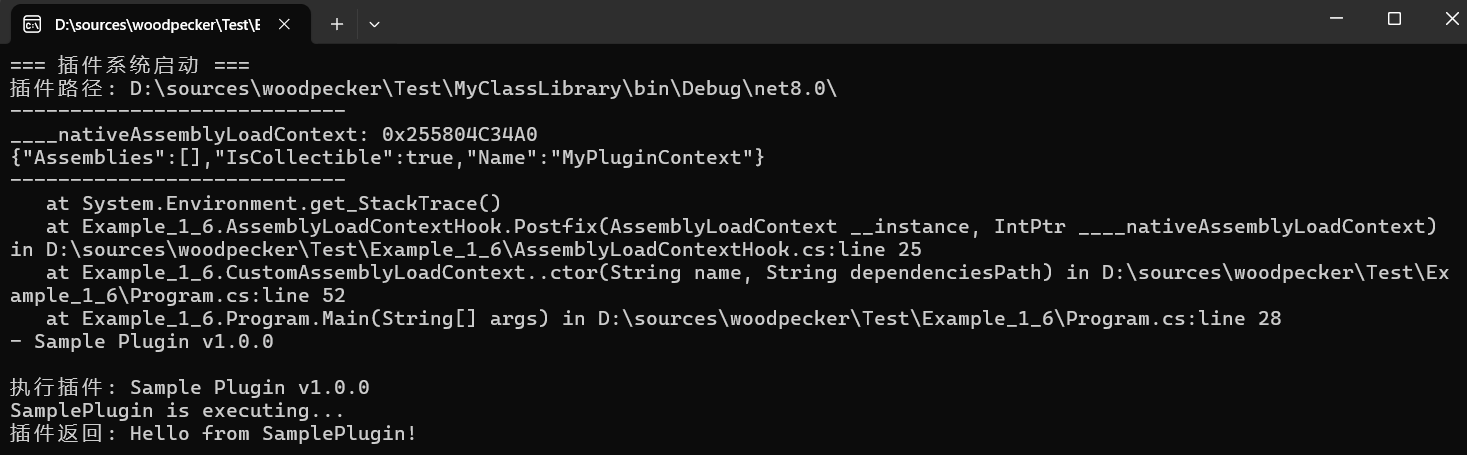Maximize the terminal window
Viewport: 1467px width, 455px height.
click(x=1394, y=18)
